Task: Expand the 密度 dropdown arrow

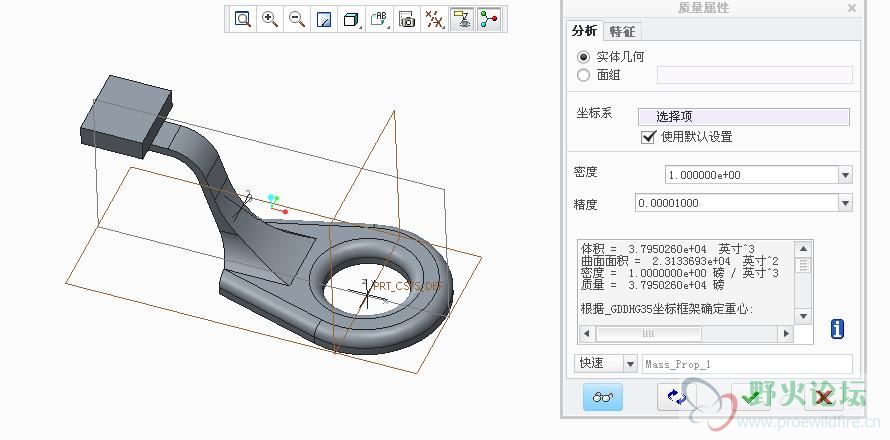Action: pos(846,175)
